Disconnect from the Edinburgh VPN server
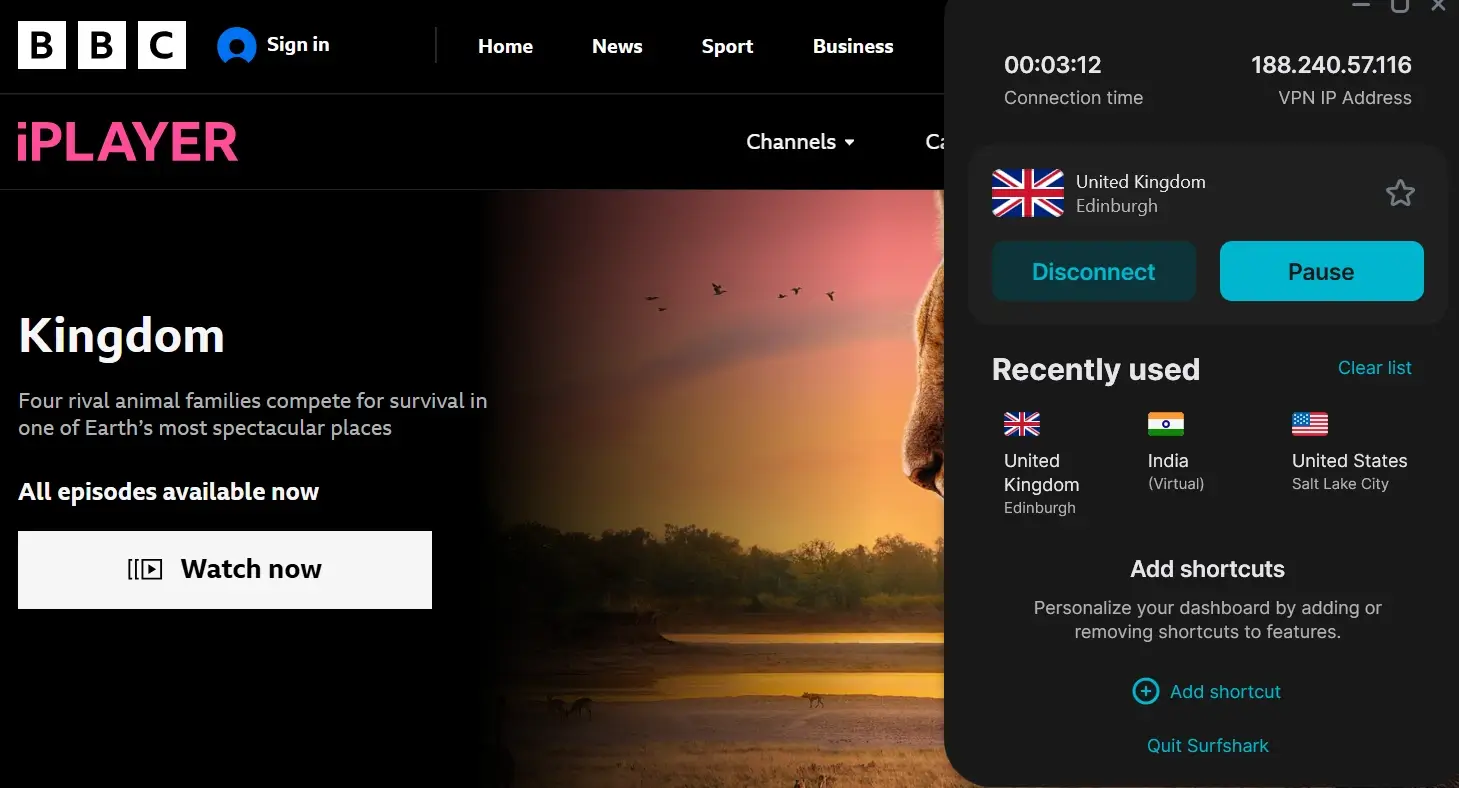This screenshot has width=1459, height=788. click(1093, 271)
